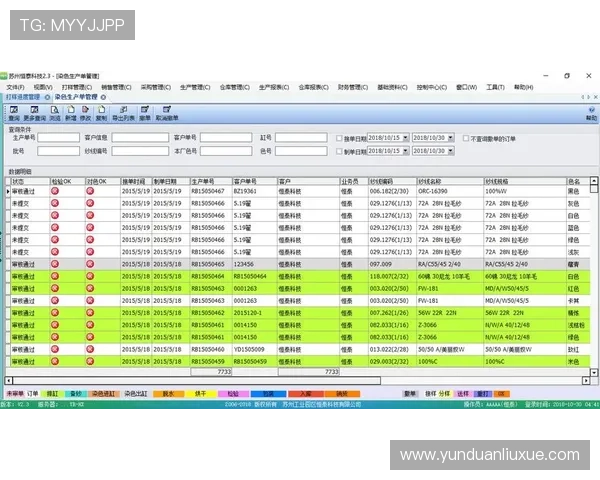Screen dimensions: 600x480
Task: Click the 生产单号 input field
Action: [x=60, y=138]
